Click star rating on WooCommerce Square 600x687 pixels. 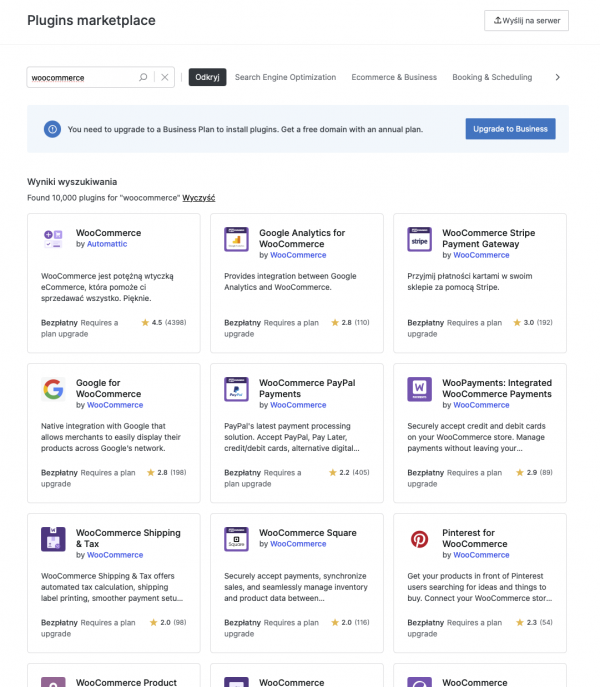[350, 622]
